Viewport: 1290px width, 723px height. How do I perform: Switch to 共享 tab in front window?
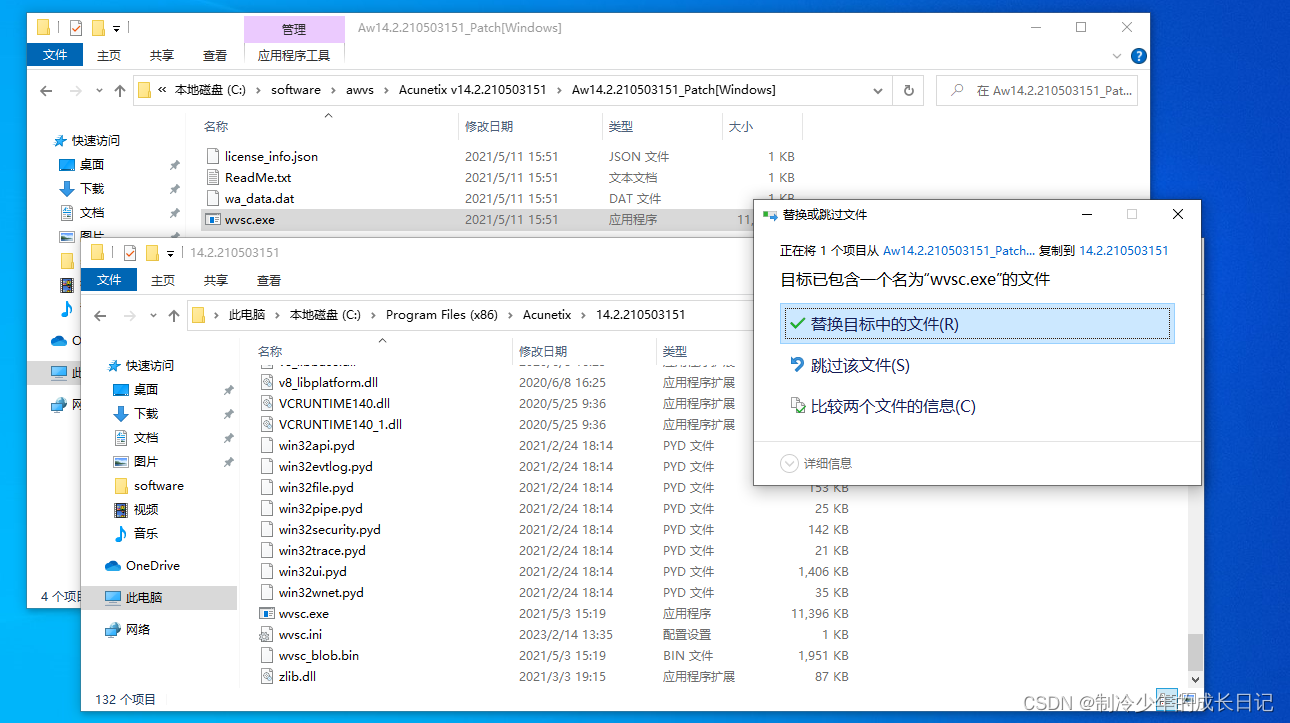(x=215, y=281)
